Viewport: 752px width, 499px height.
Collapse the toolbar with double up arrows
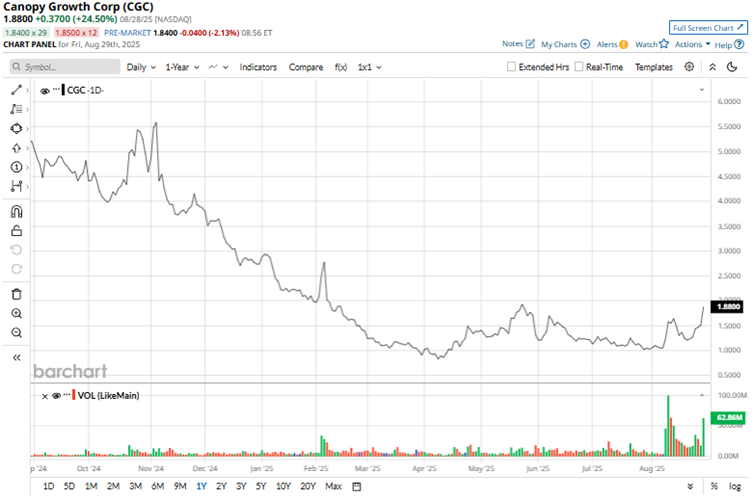pyautogui.click(x=713, y=67)
